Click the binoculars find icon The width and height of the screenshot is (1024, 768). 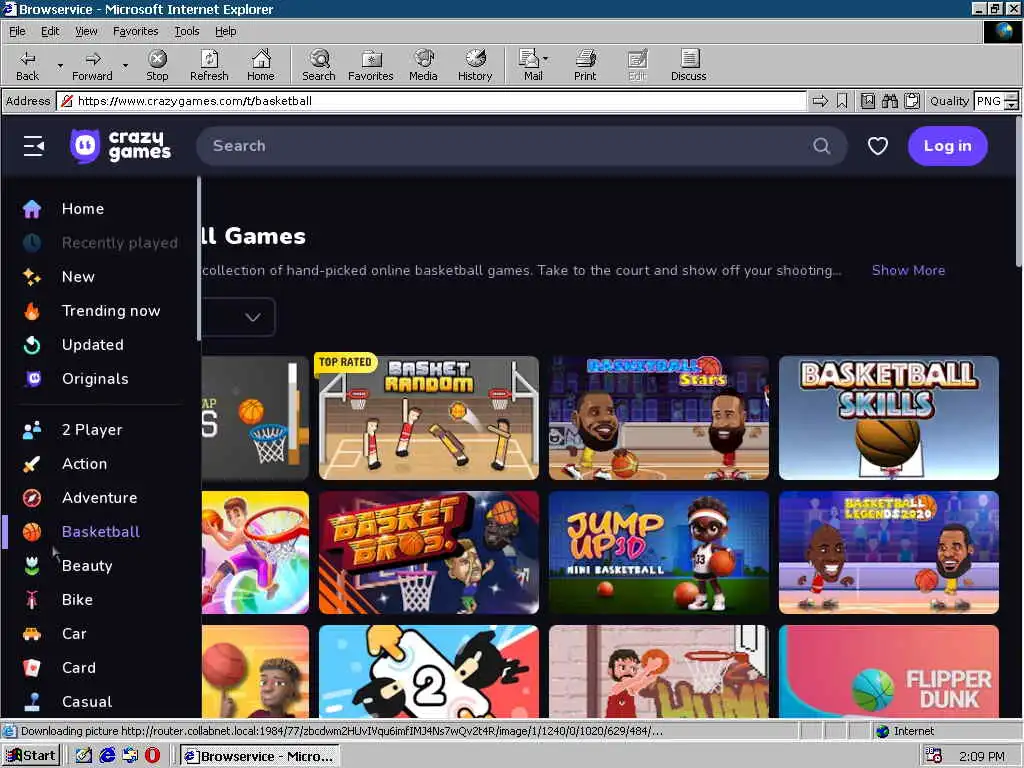pyautogui.click(x=889, y=101)
